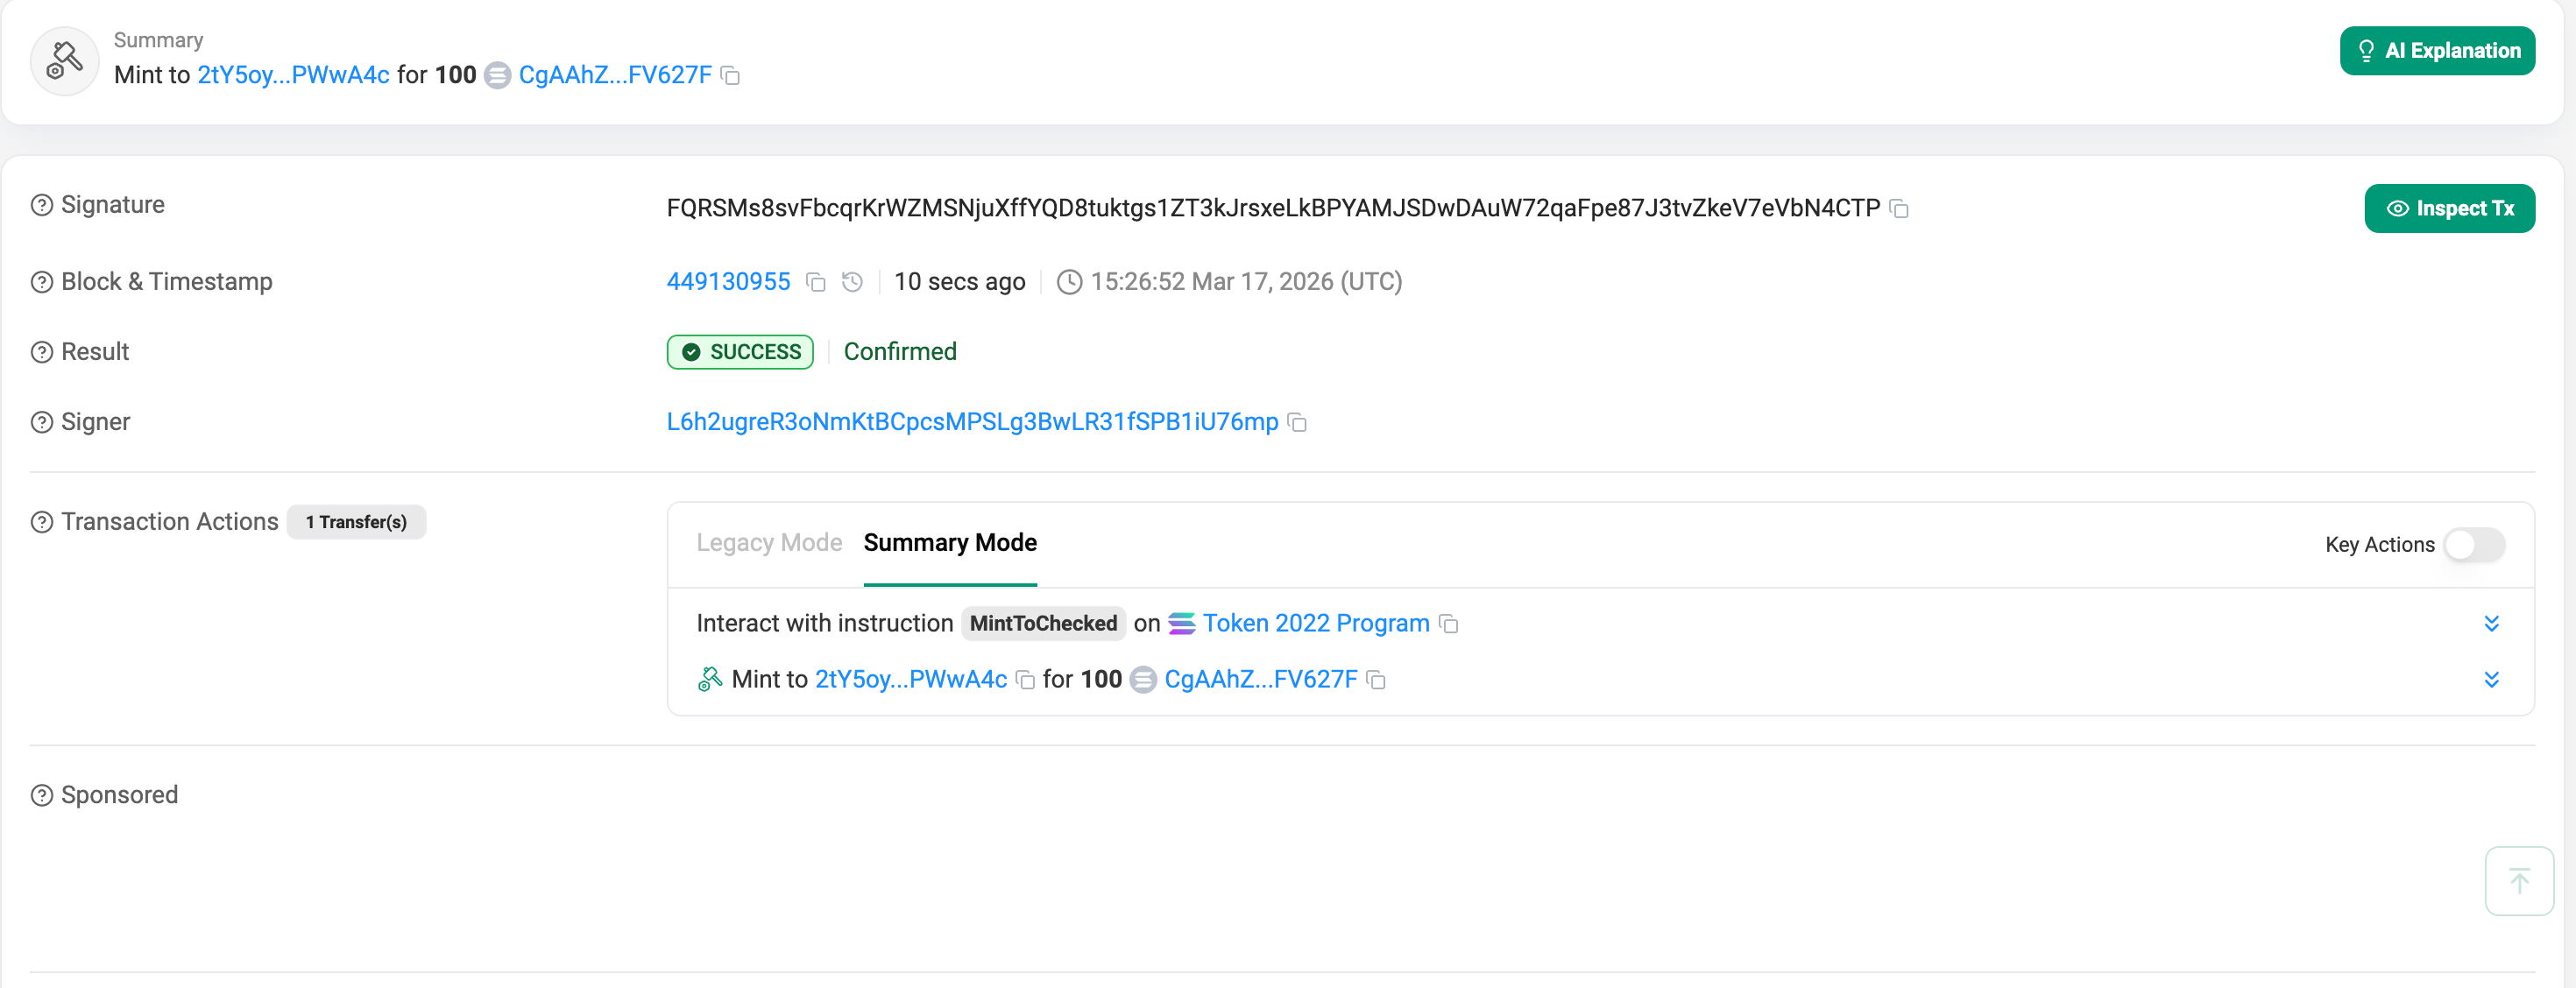This screenshot has height=988, width=2576.
Task: Copy CgAAhZ...FV627F address in actions
Action: click(1376, 680)
